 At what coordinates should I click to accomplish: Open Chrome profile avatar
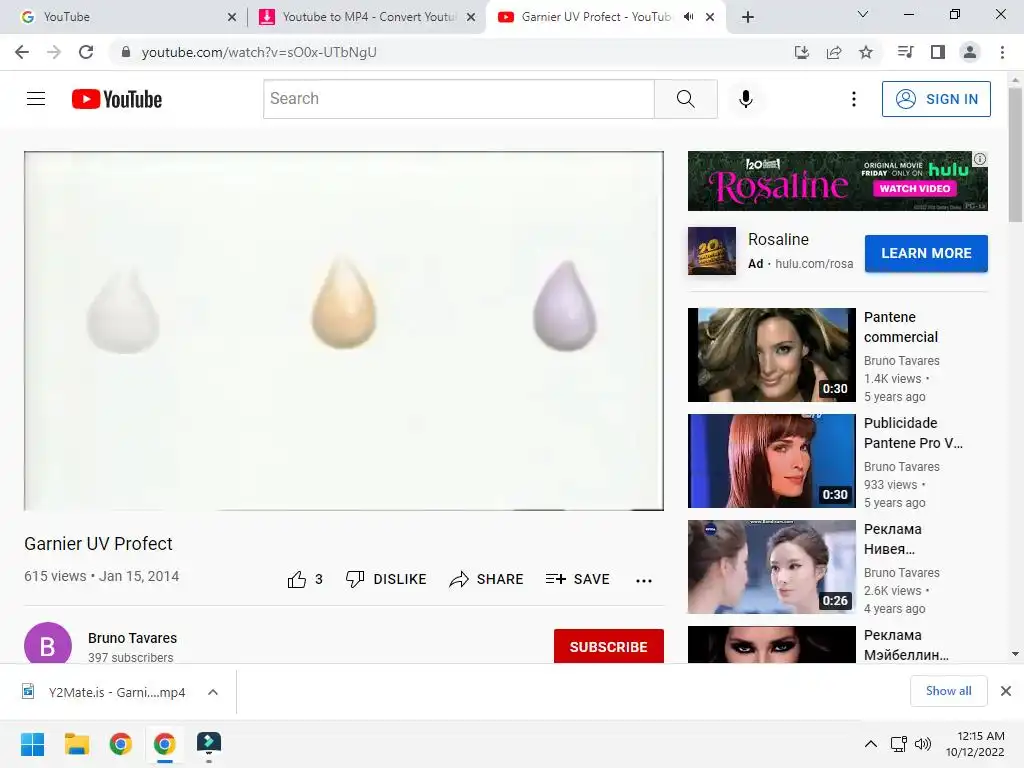pyautogui.click(x=970, y=52)
